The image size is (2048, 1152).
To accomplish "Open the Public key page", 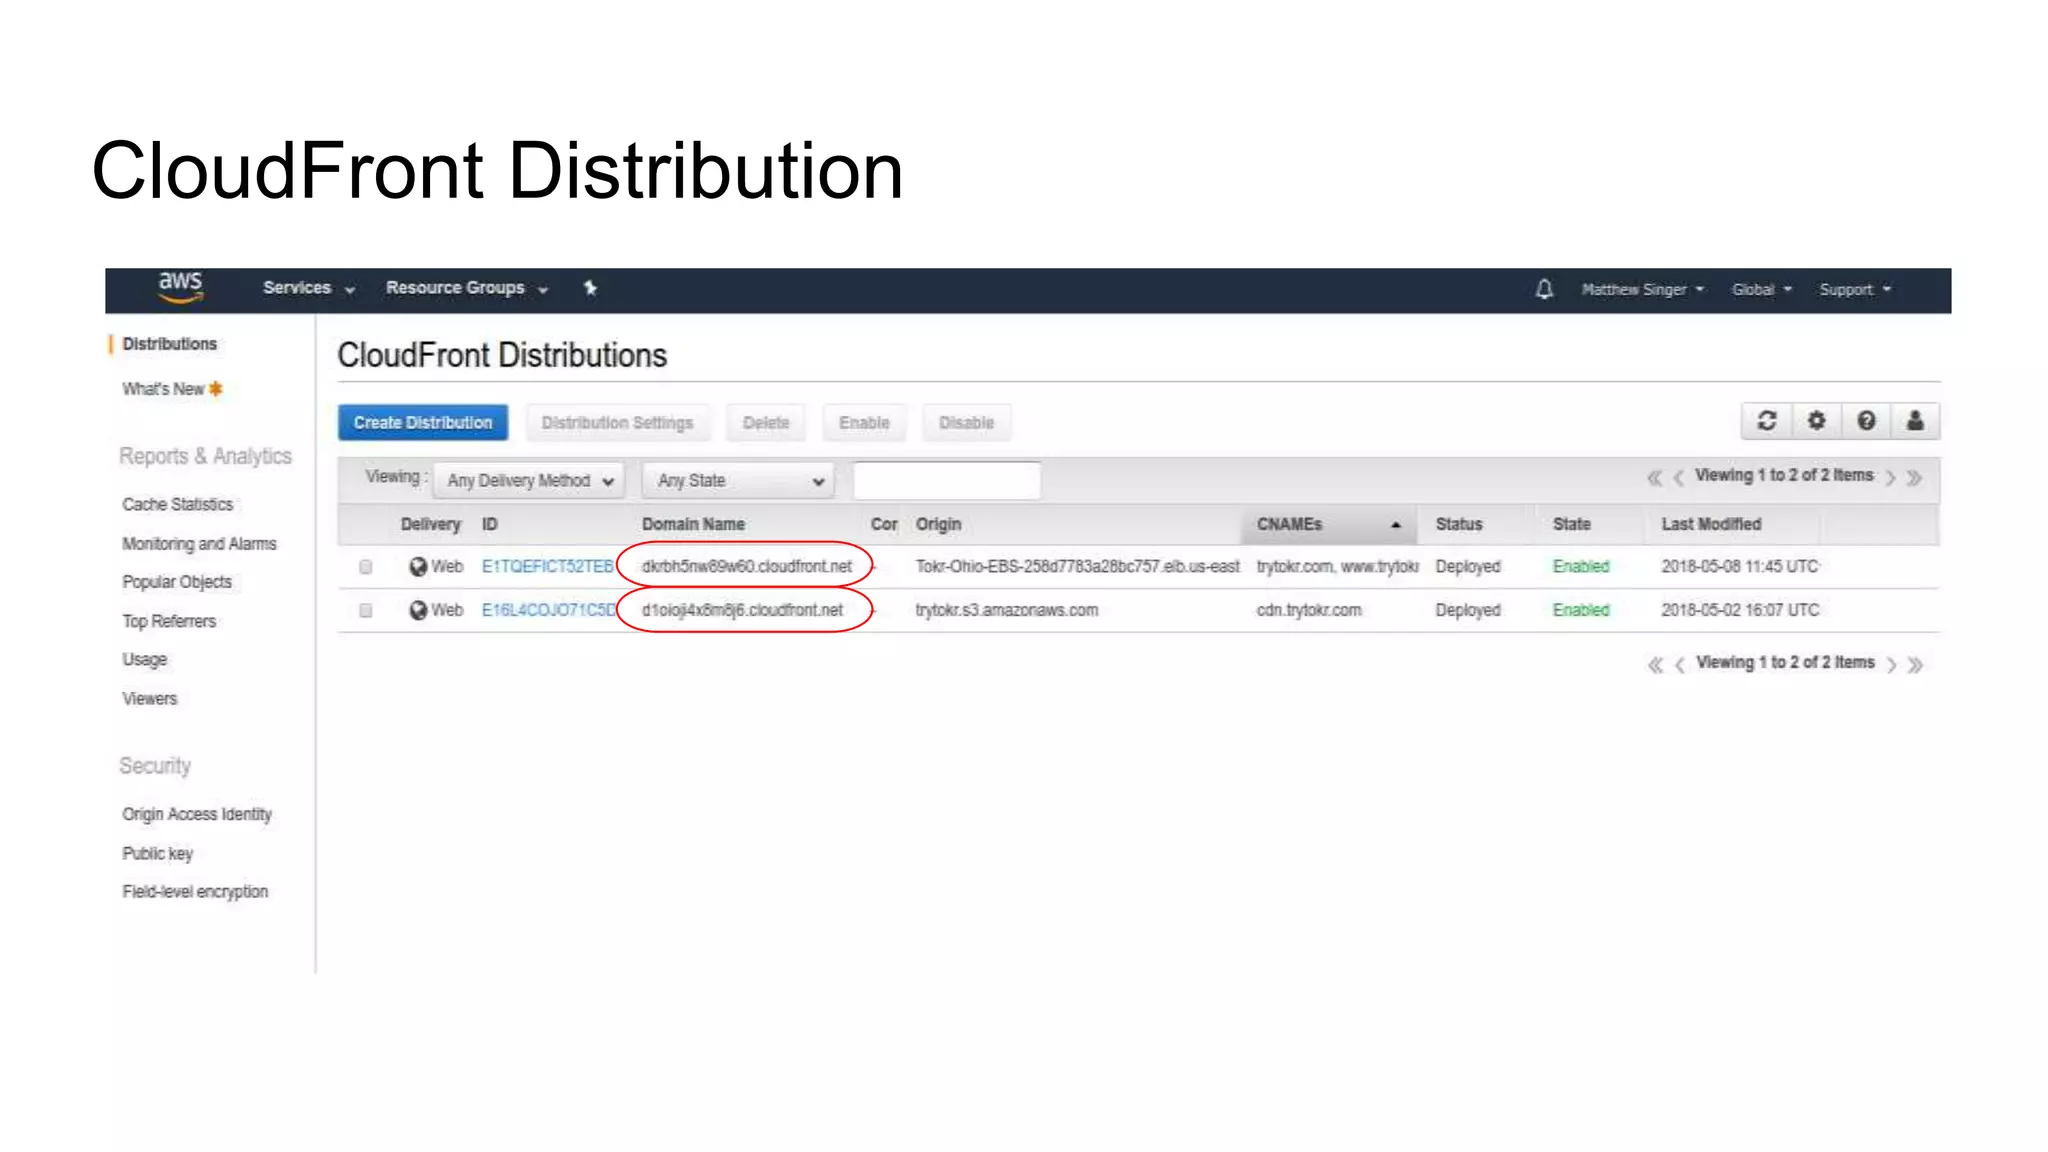I will click(x=158, y=853).
